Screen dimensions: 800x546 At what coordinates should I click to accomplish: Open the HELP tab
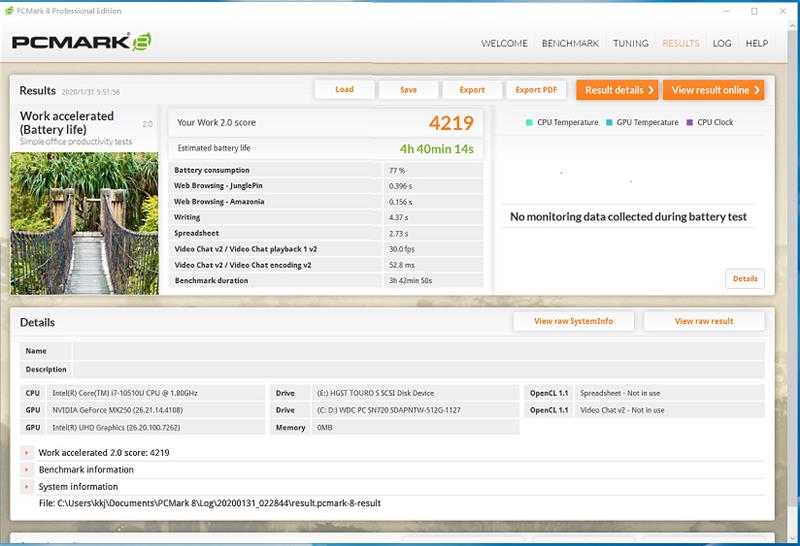757,44
